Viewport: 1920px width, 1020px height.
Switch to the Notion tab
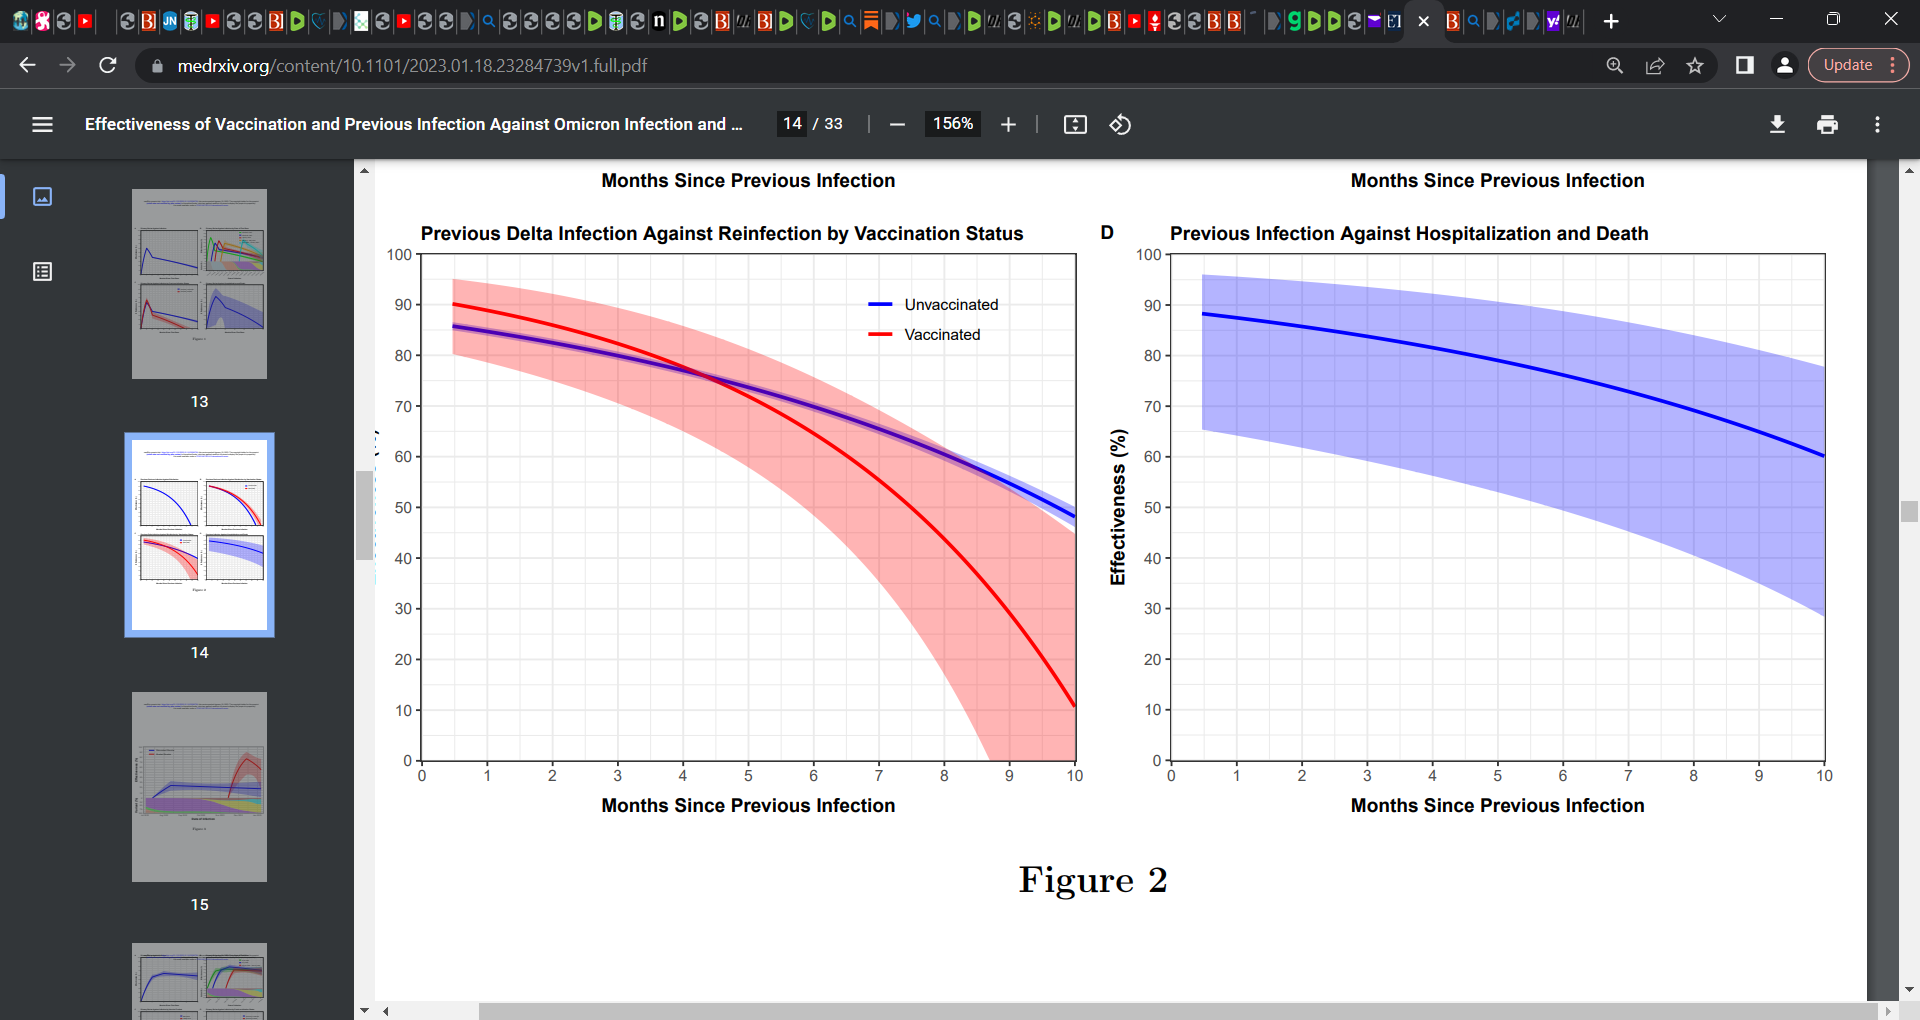[x=658, y=21]
